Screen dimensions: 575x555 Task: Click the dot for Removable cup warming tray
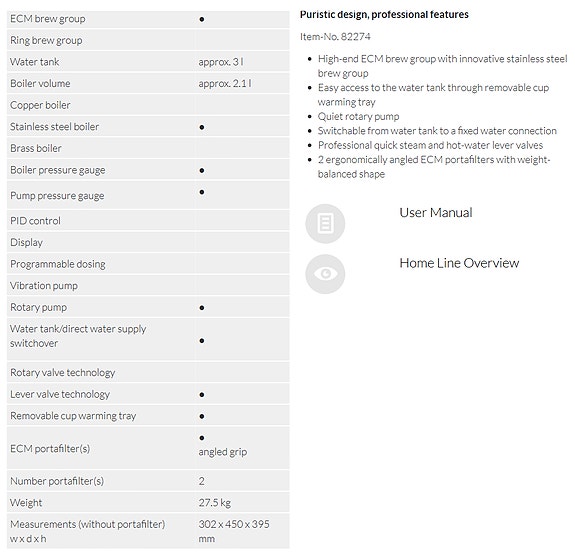click(202, 416)
